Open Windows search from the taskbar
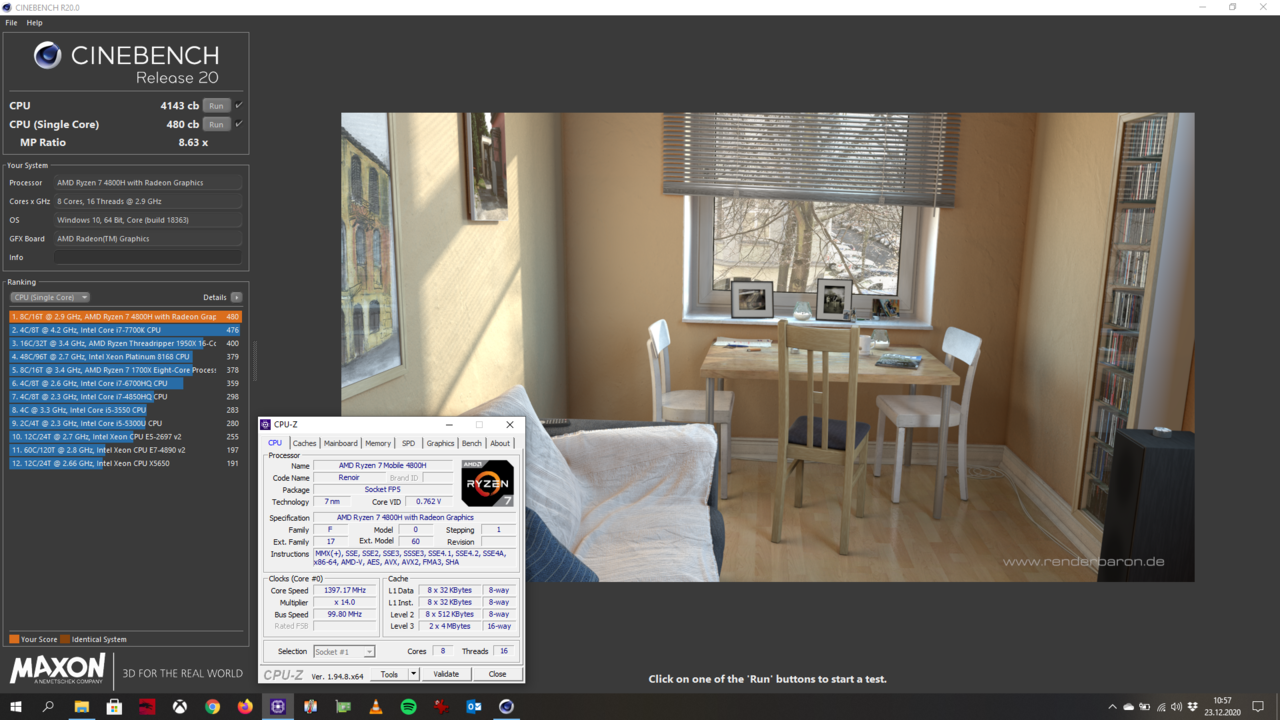This screenshot has height=720, width=1280. pos(48,707)
